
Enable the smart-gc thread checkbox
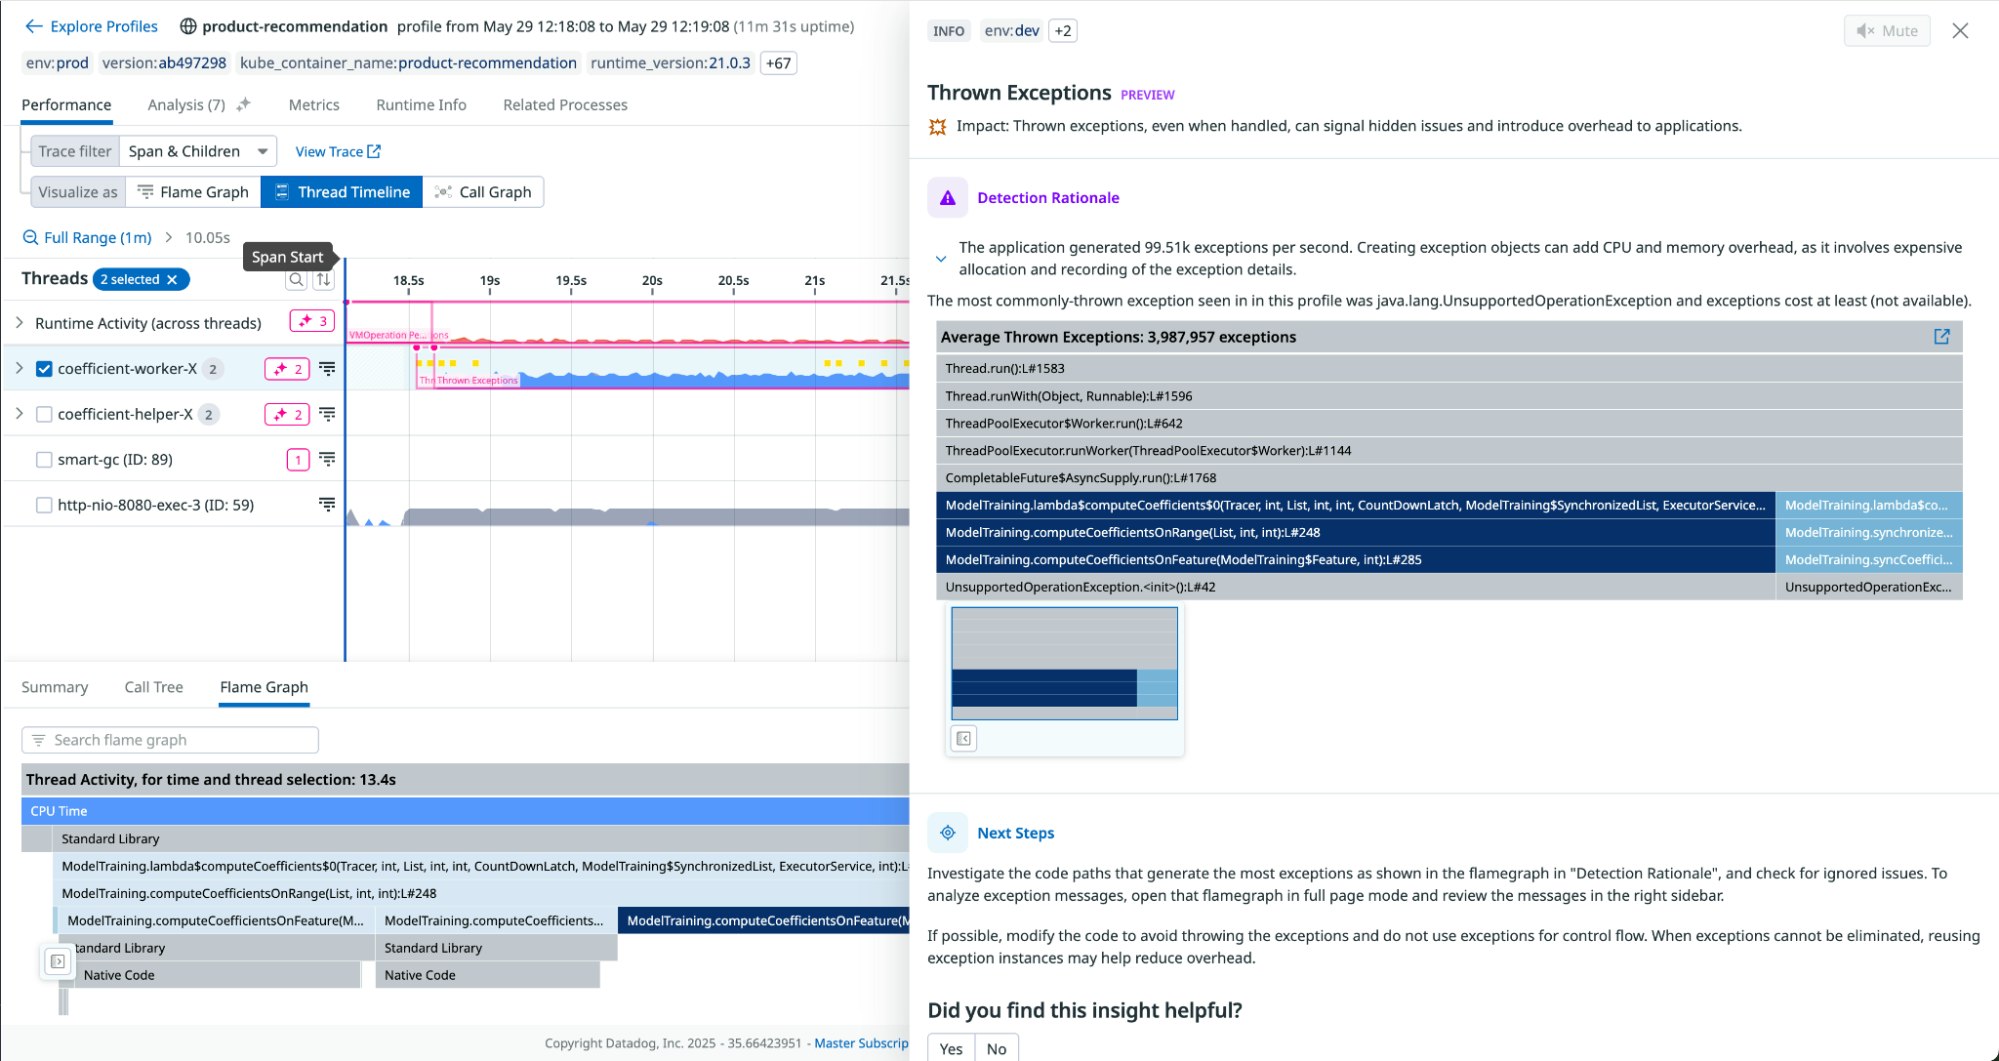44,460
